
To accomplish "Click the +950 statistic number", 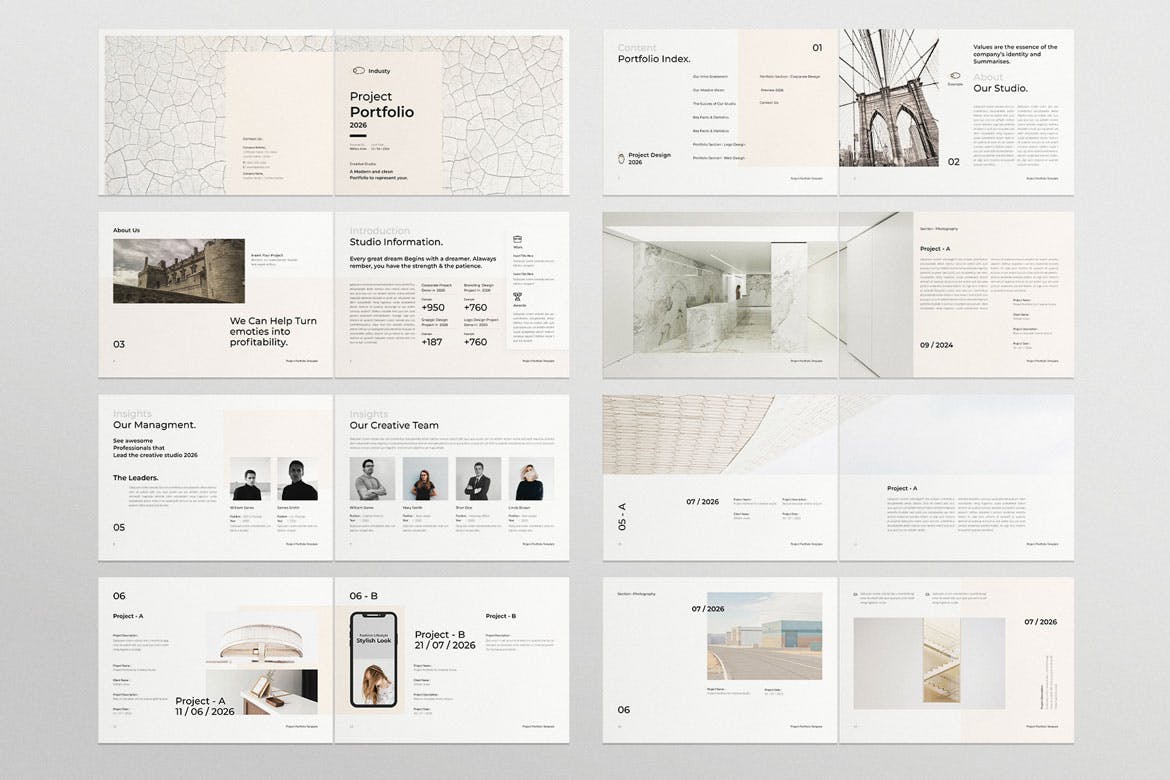I will (433, 308).
